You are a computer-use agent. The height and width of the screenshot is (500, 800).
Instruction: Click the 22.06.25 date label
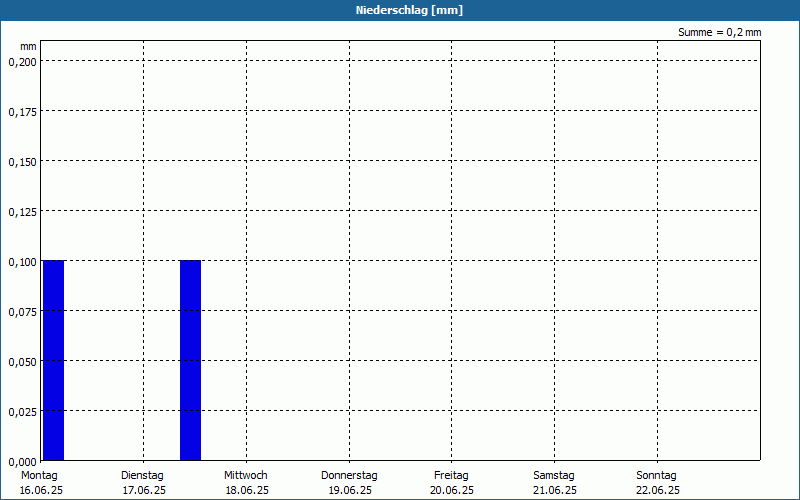[x=658, y=490]
